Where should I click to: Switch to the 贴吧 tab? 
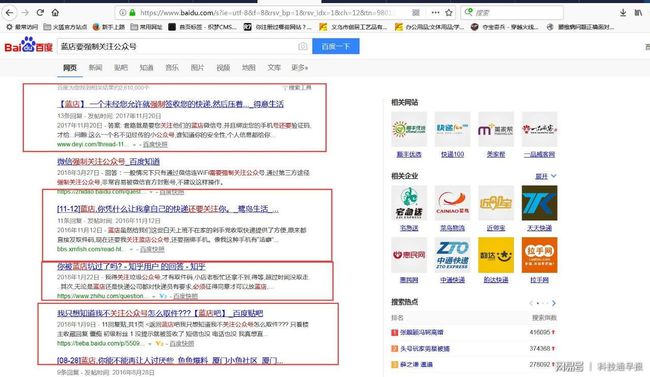121,67
